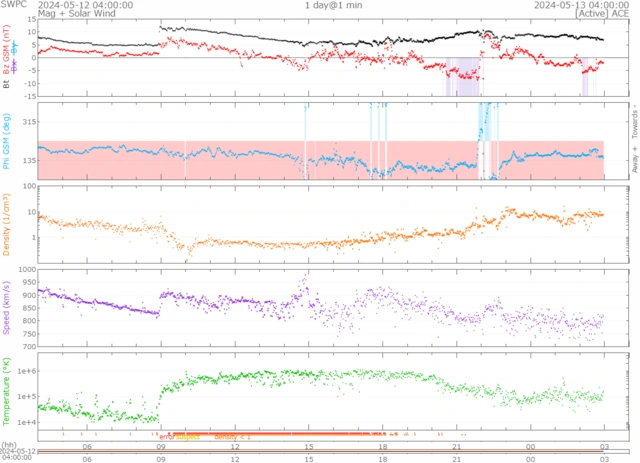Click the pink Away sector band in Phi plot

coord(250,170)
